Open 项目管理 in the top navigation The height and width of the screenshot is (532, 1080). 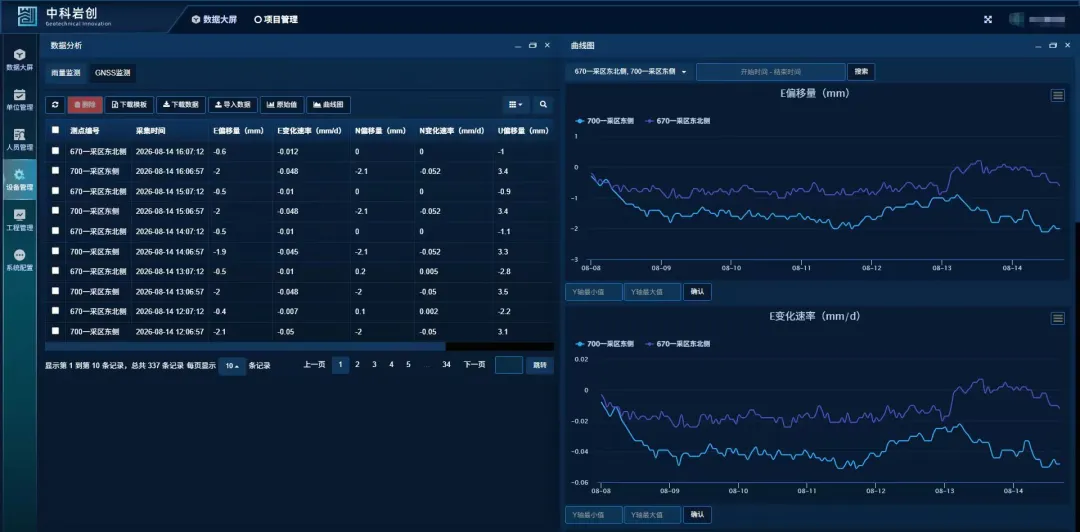(276, 19)
